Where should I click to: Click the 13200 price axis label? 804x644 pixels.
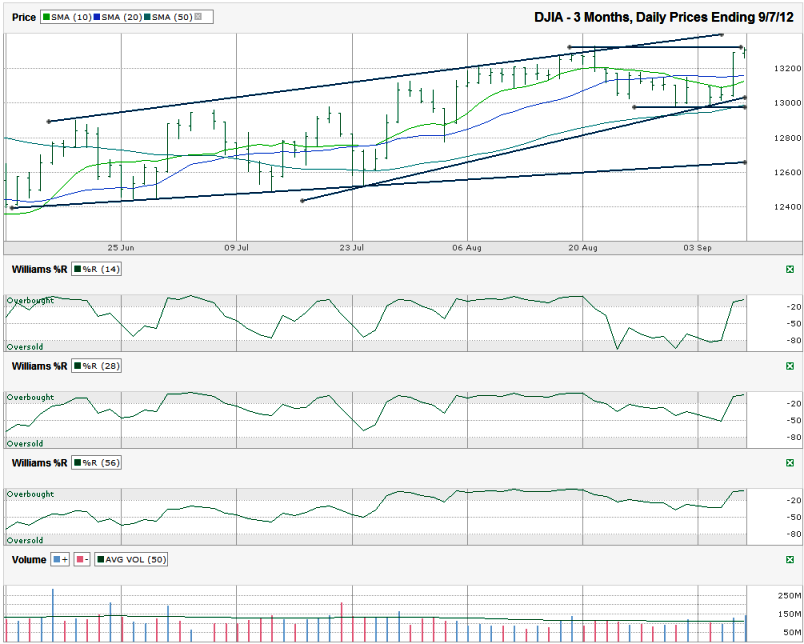(x=788, y=69)
